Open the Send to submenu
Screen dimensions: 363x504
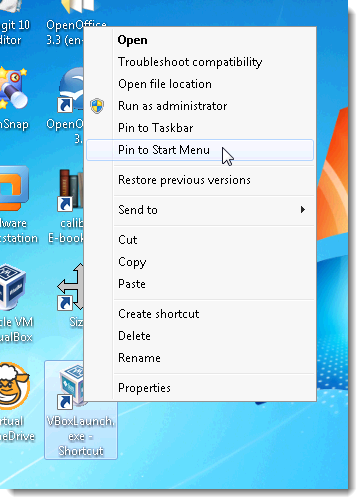pos(199,210)
